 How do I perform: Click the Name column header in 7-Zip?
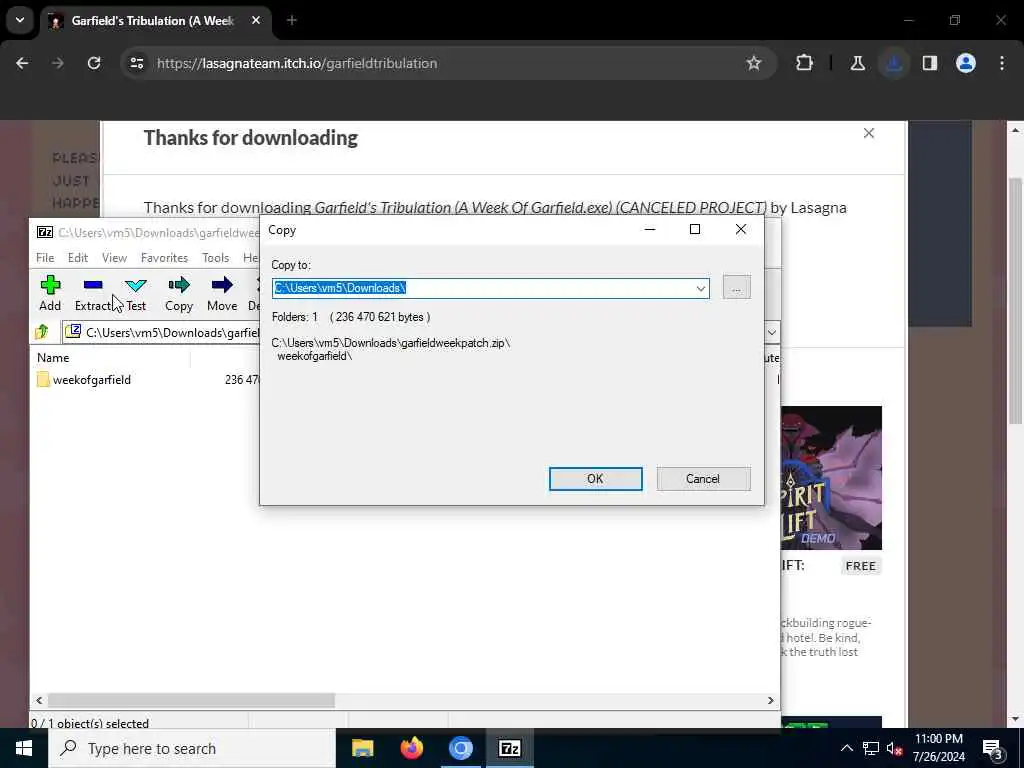tap(111, 358)
